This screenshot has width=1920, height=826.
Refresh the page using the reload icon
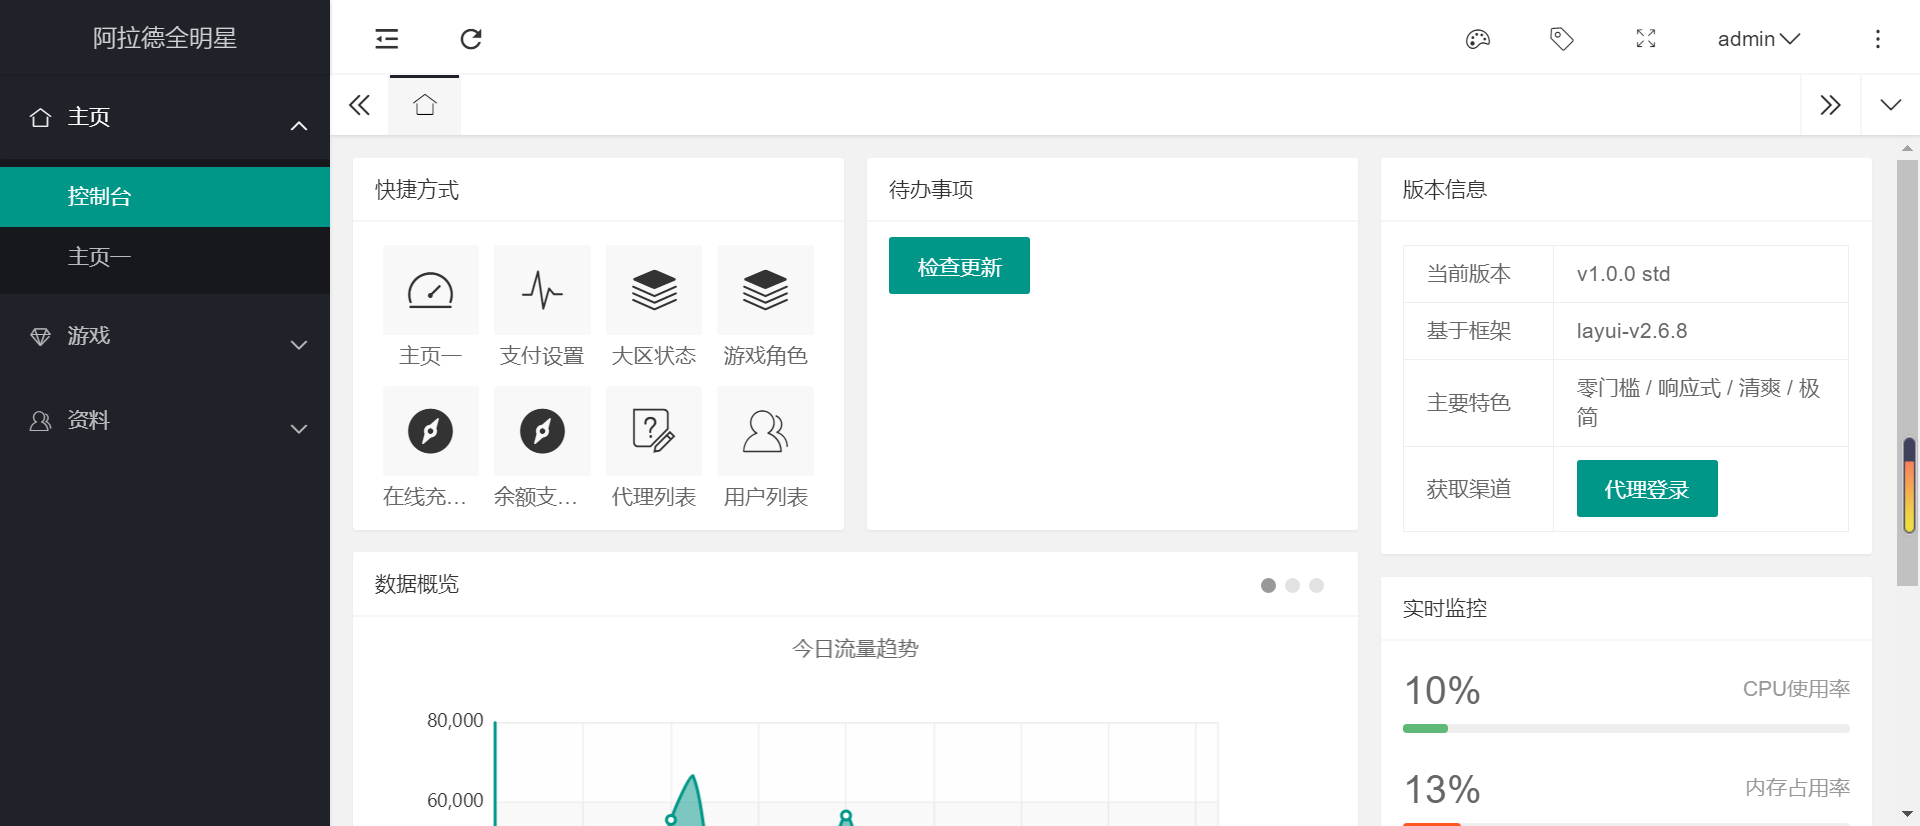coord(471,39)
